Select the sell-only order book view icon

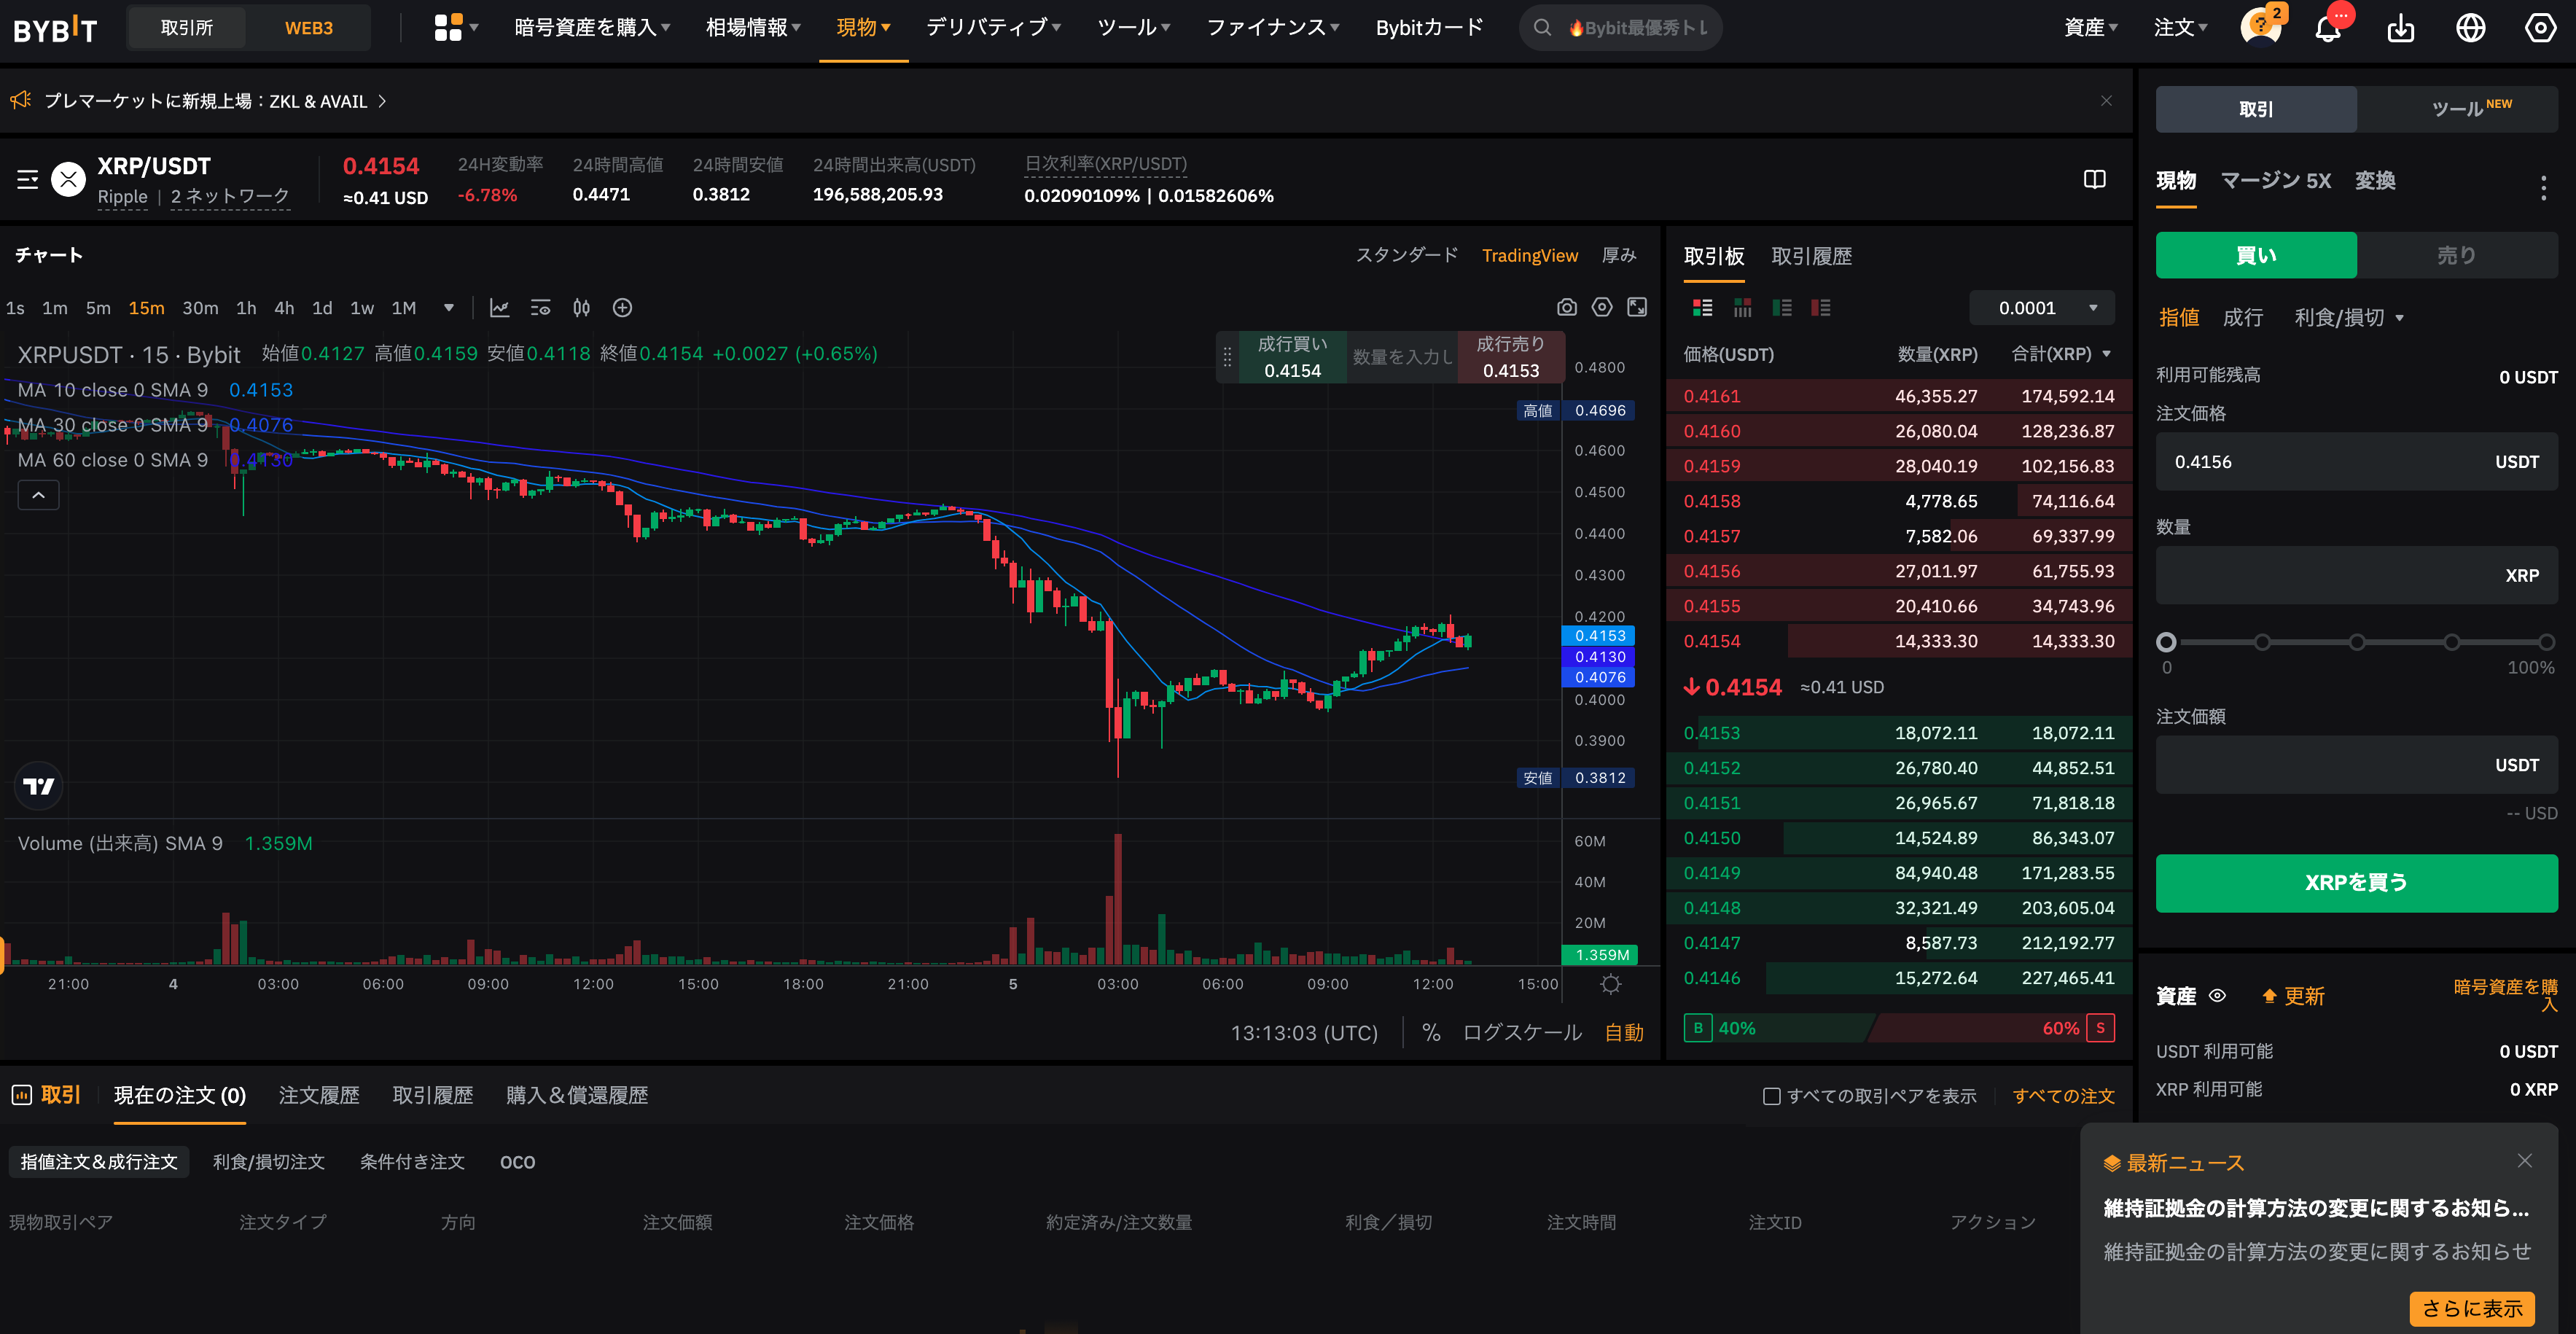click(1821, 308)
